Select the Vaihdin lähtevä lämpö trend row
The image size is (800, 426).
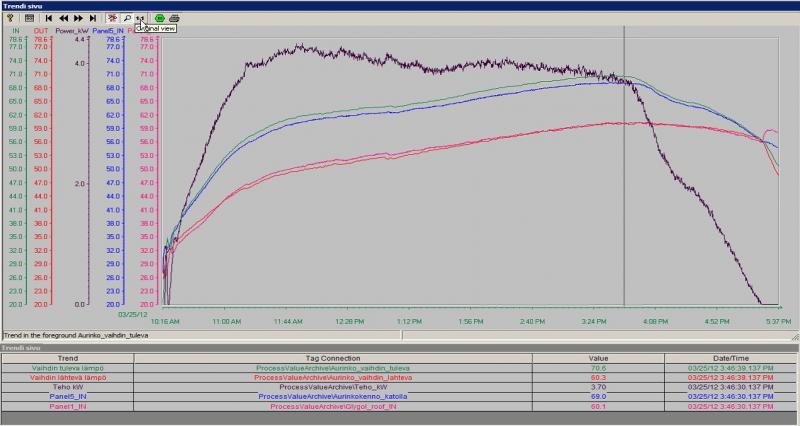pos(399,378)
